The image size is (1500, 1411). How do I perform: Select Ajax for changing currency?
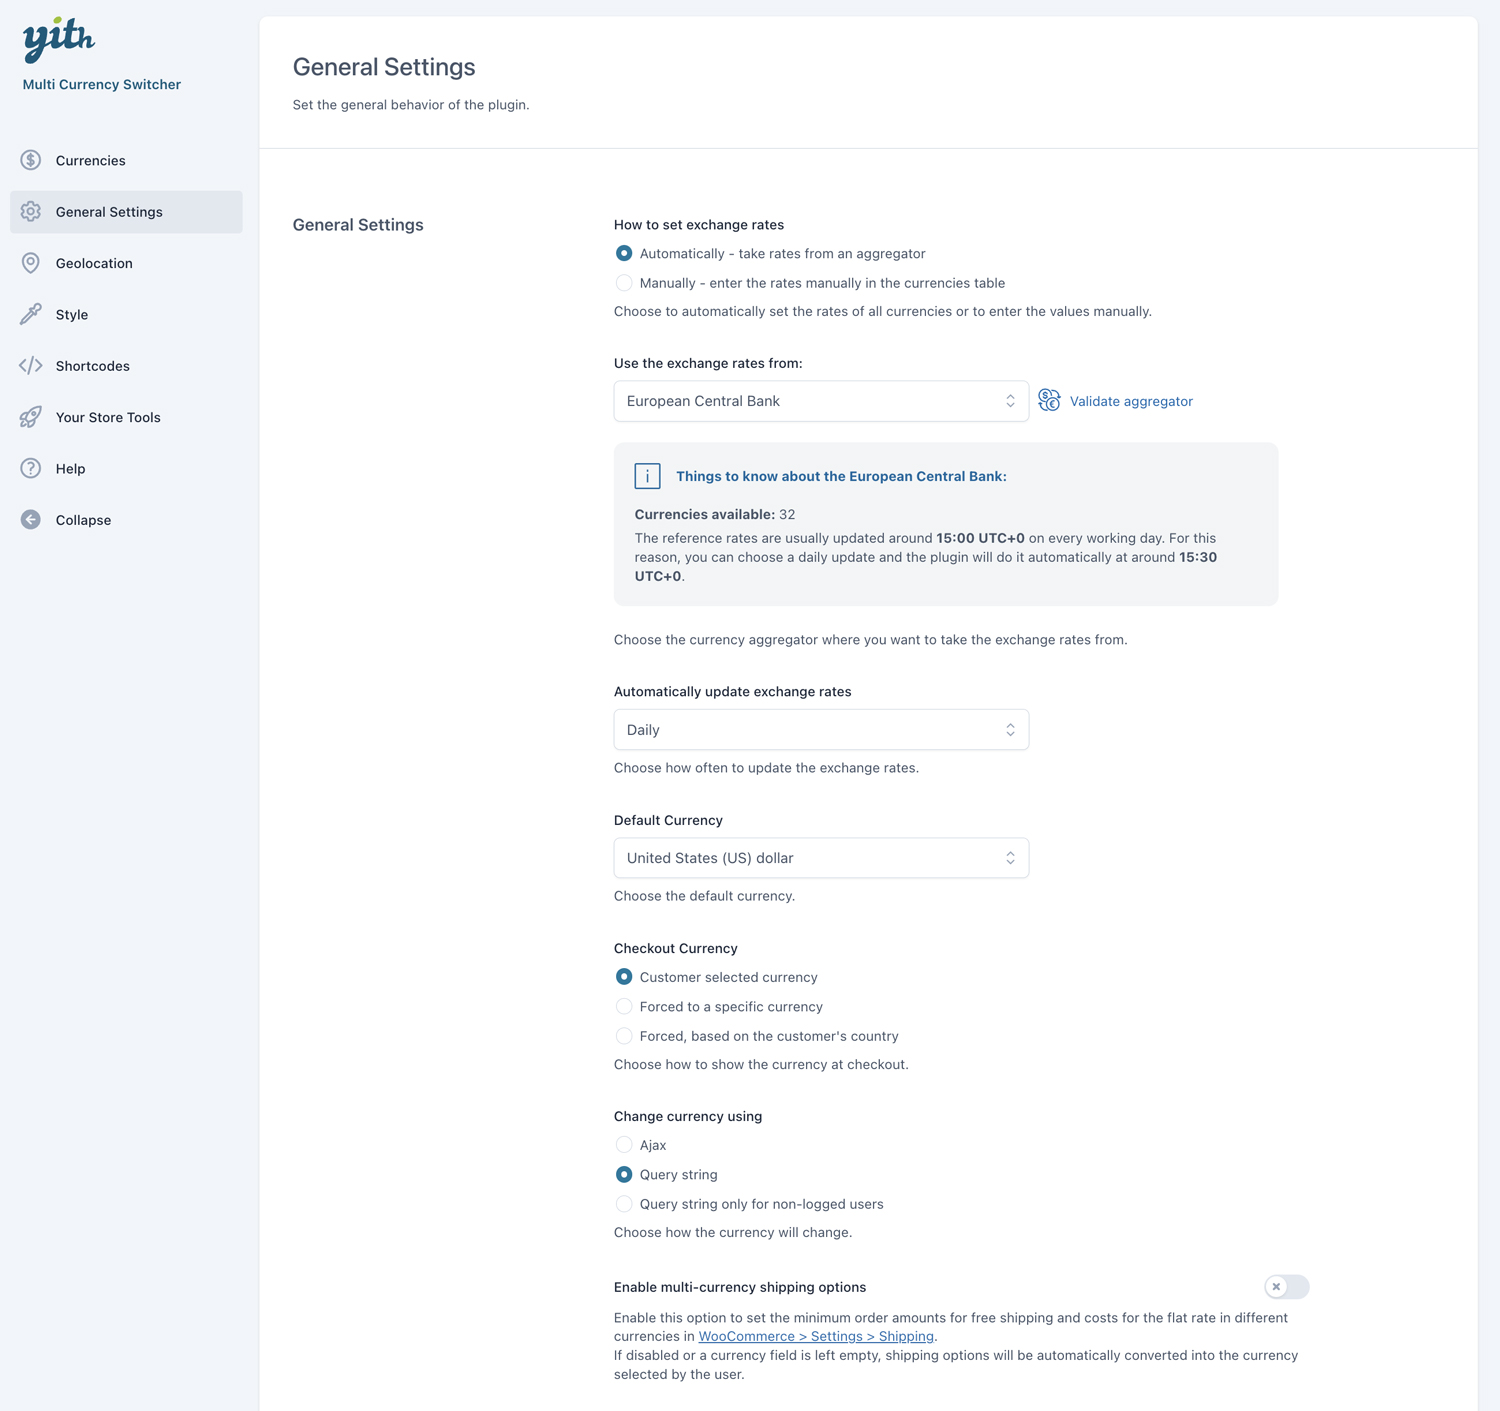pyautogui.click(x=624, y=1145)
